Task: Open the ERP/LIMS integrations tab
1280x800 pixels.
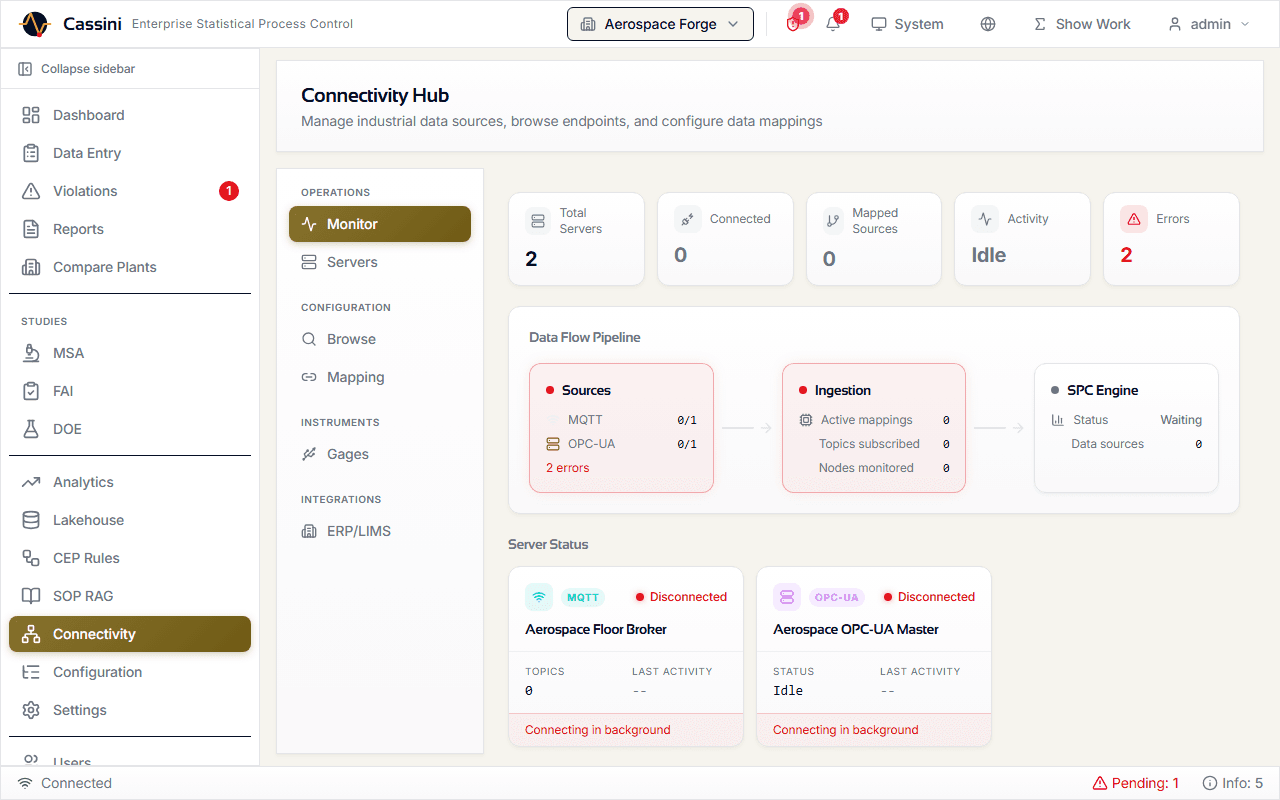Action: click(x=380, y=531)
